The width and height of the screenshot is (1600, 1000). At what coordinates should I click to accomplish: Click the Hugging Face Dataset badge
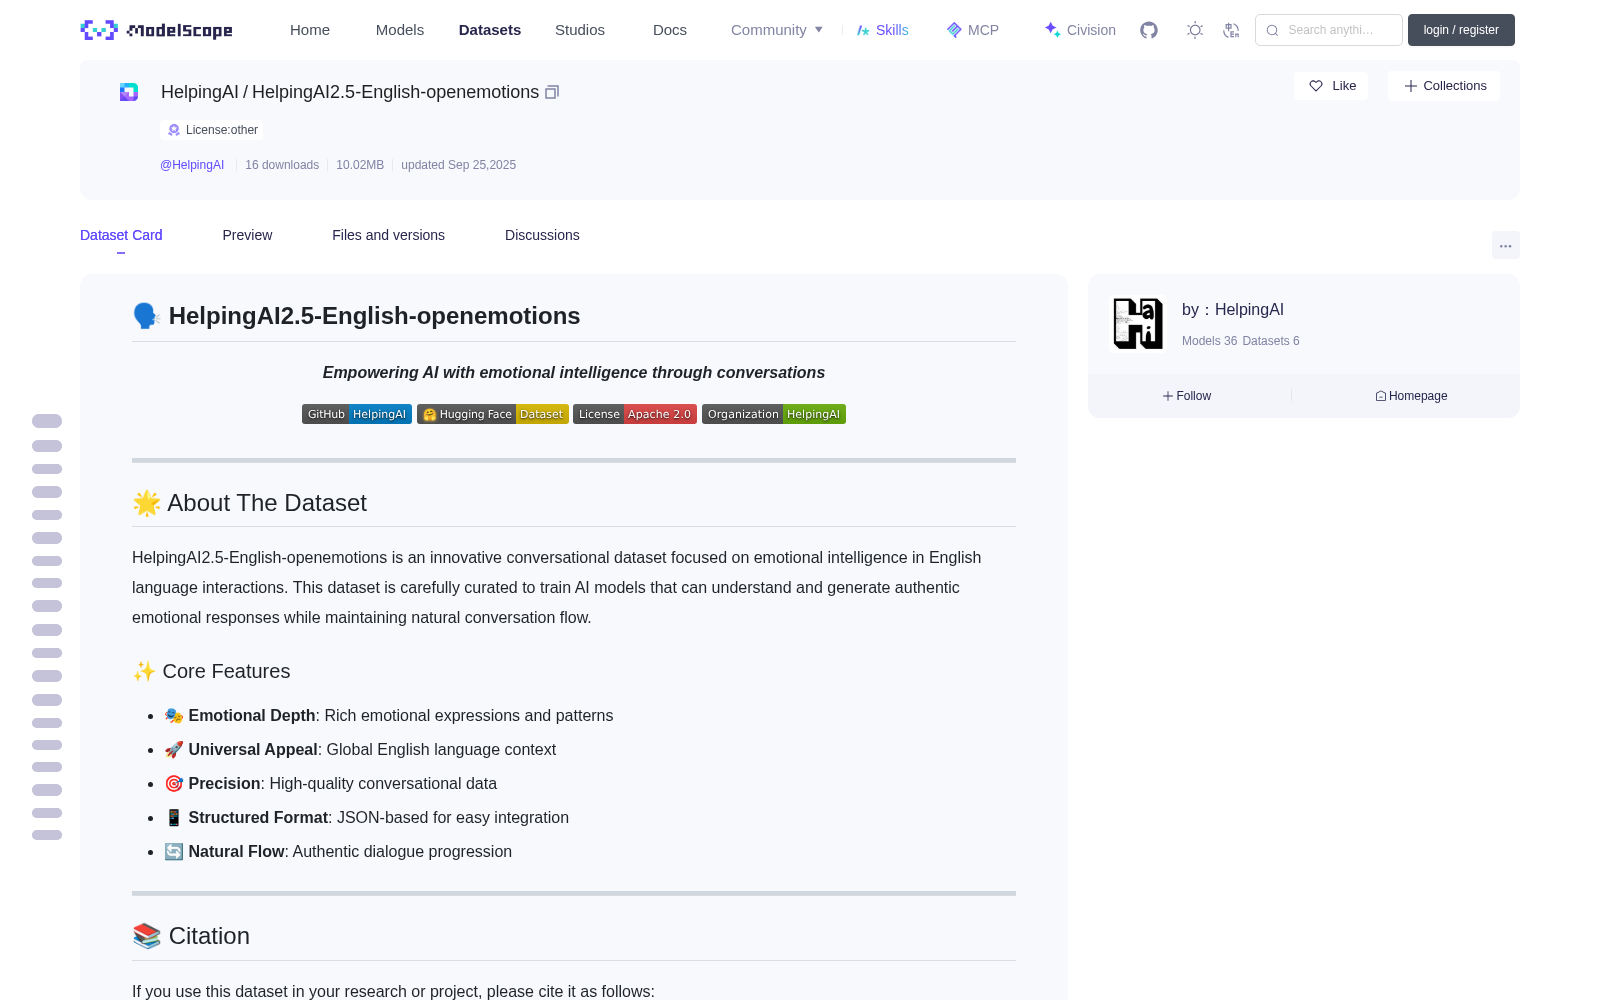tap(493, 414)
